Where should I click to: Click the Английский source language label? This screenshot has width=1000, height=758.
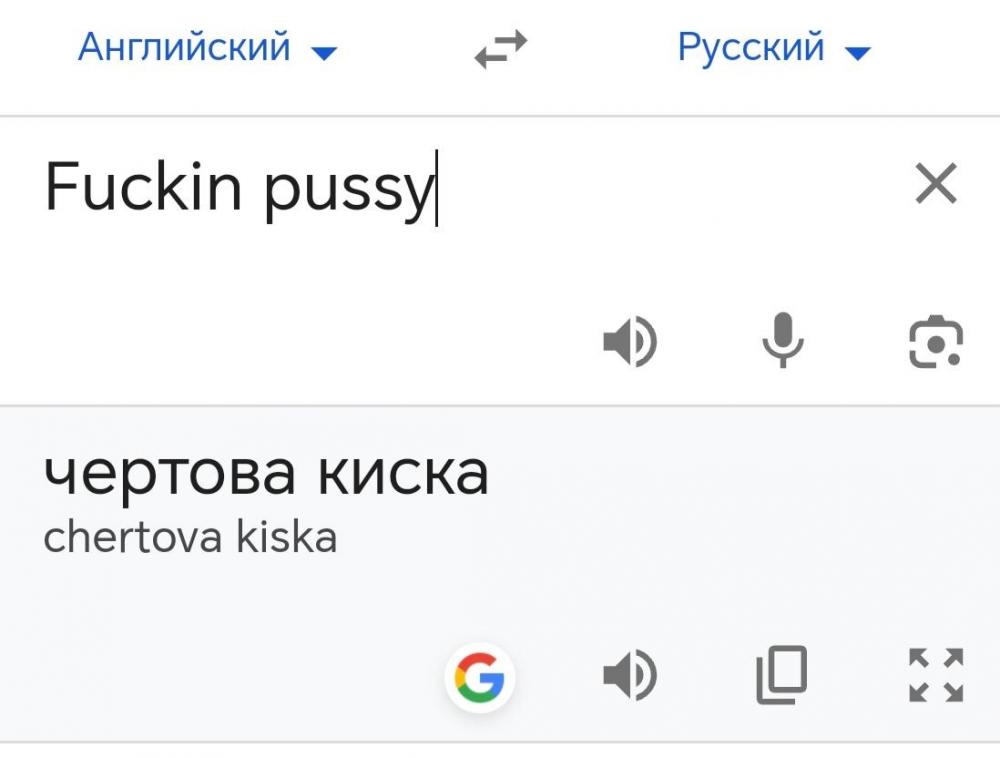pyautogui.click(x=184, y=47)
